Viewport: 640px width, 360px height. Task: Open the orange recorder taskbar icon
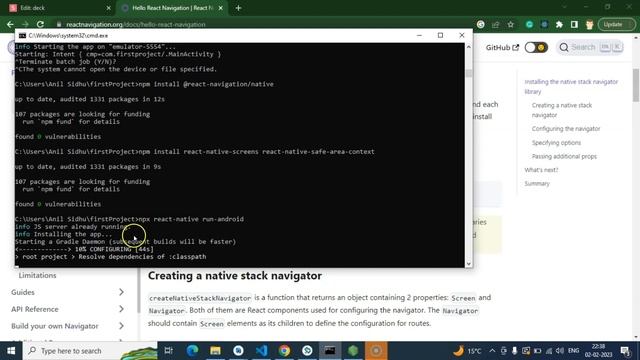(x=376, y=351)
